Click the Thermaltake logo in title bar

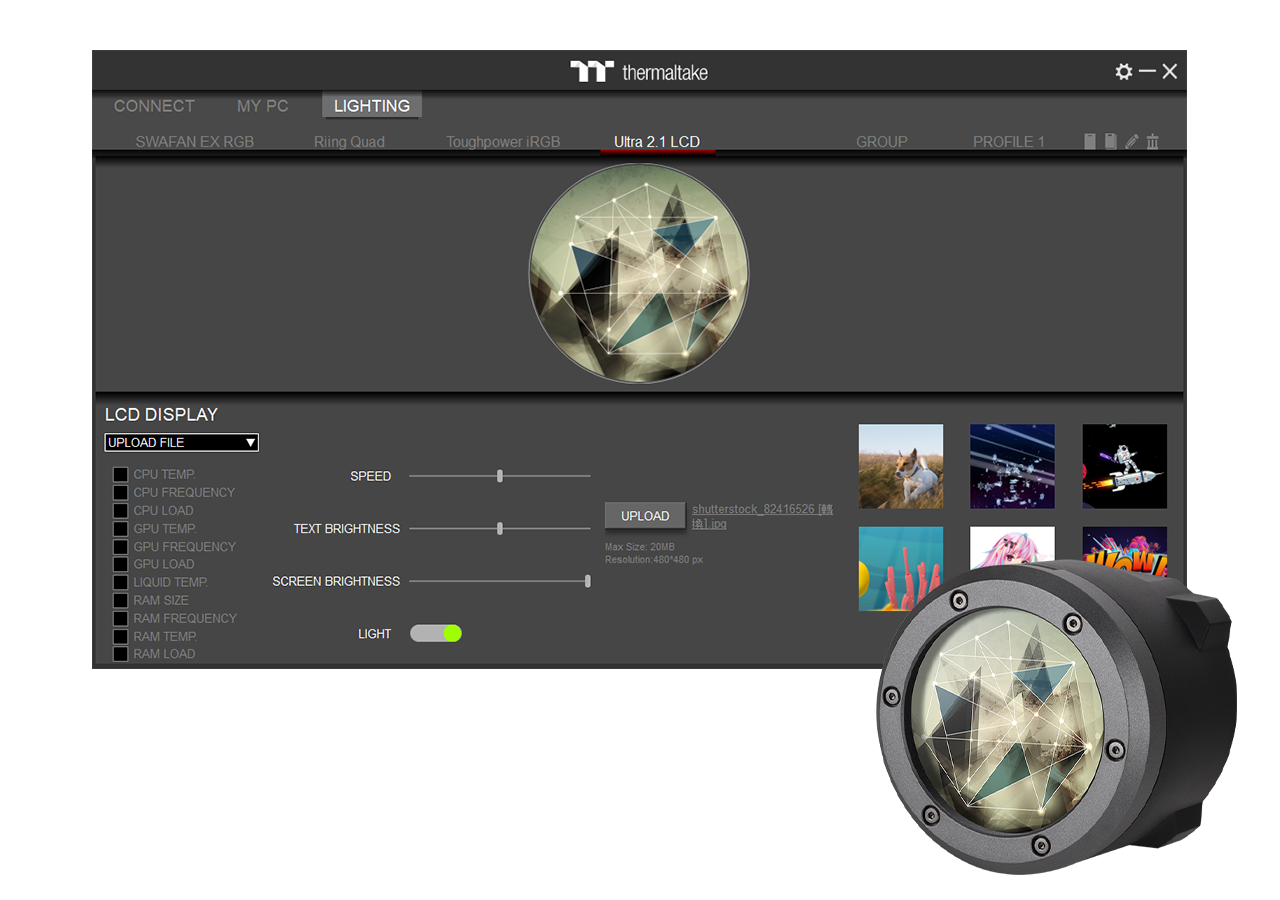click(x=639, y=72)
